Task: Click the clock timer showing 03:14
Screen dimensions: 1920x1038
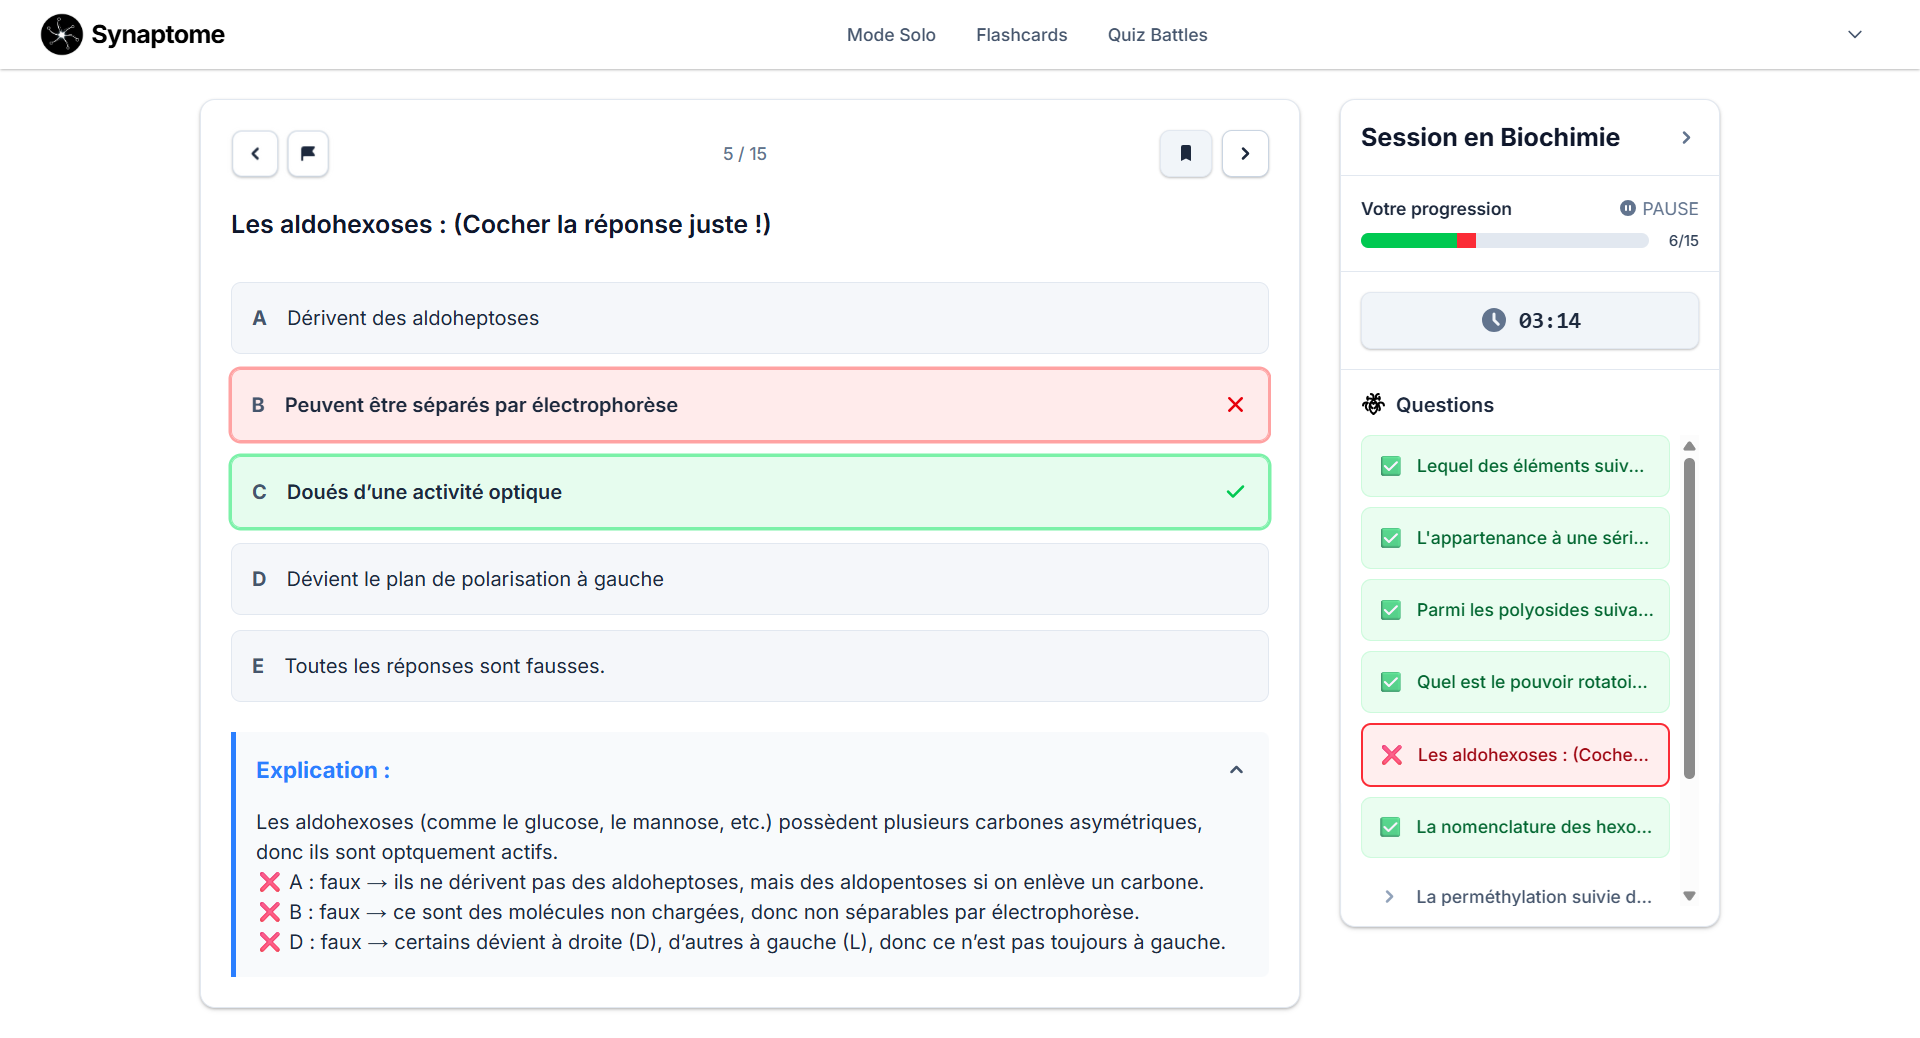Action: coord(1529,321)
